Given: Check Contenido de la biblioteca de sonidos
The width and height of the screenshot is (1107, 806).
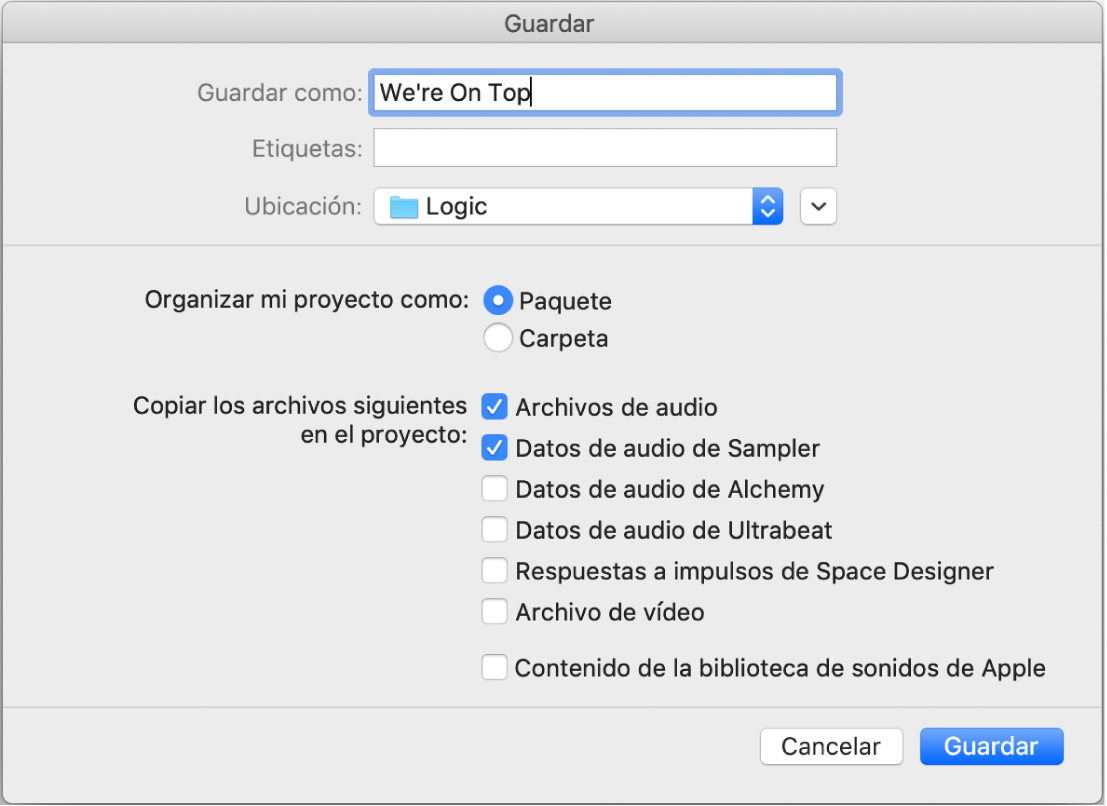Looking at the screenshot, I should (495, 668).
